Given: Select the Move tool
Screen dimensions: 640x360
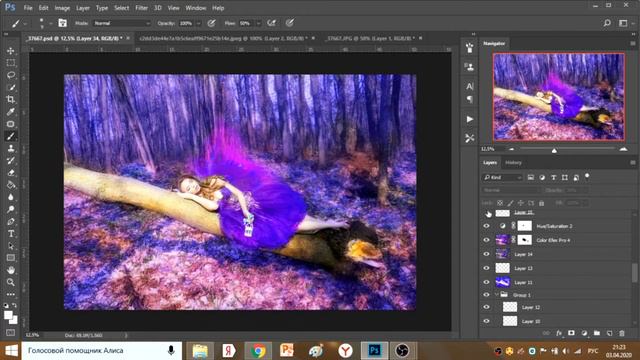Looking at the screenshot, I should (11, 51).
